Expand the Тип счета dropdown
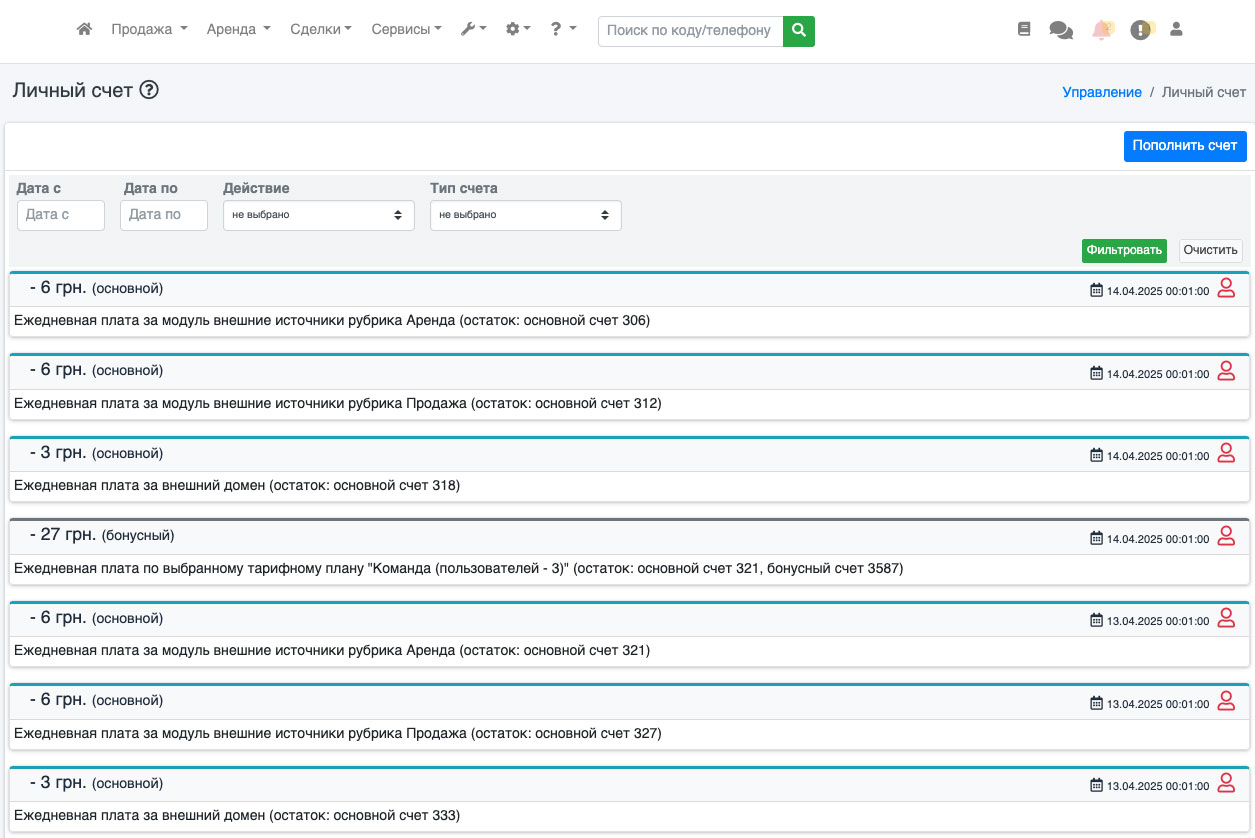 (525, 215)
